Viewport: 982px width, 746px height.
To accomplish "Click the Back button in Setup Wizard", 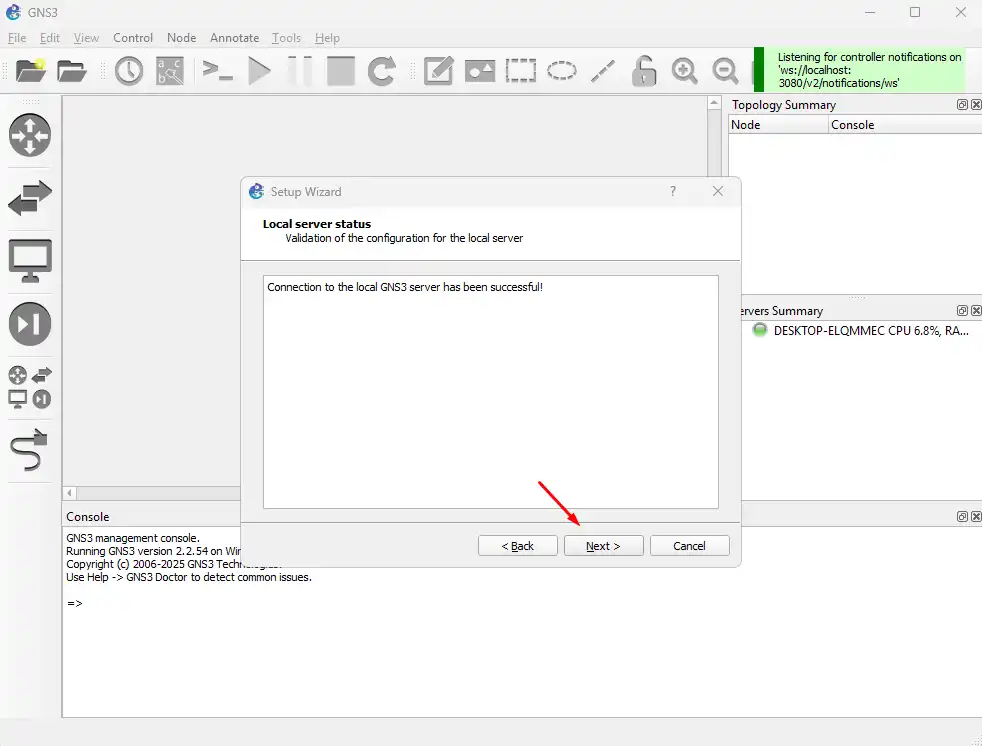I will pyautogui.click(x=517, y=546).
